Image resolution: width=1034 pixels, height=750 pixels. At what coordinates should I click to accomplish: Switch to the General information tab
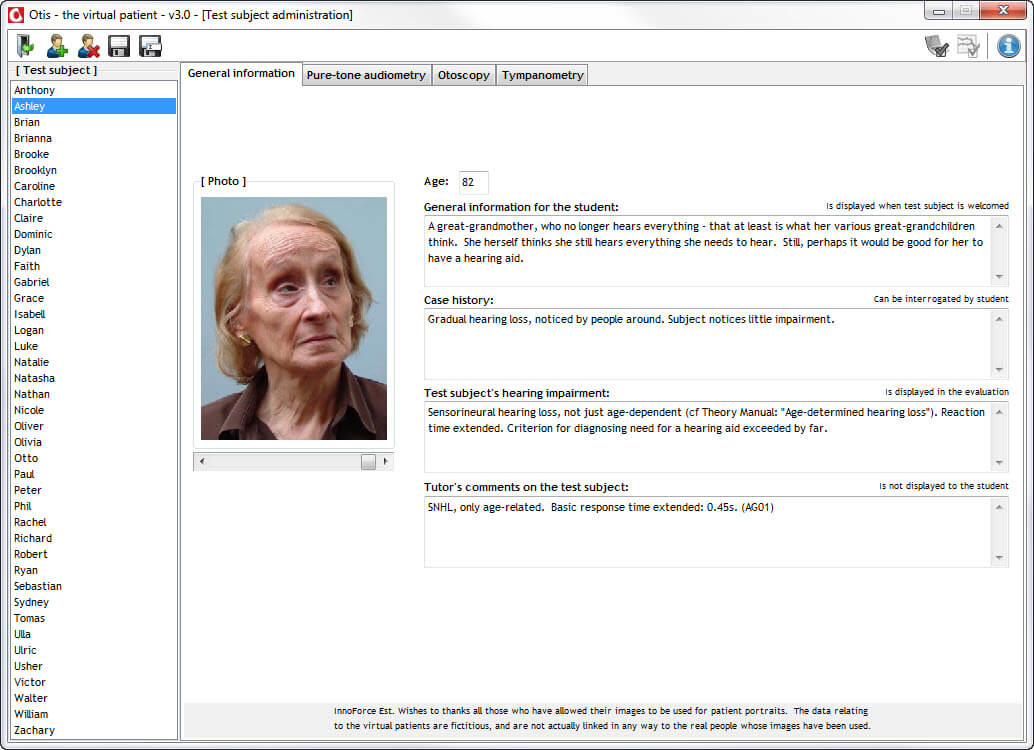241,73
